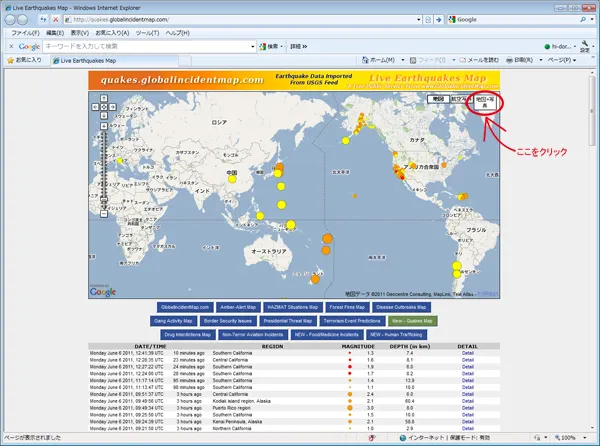Viewport: 600px width, 446px height.
Task: Switch map to 地図+写真 hybrid view
Action: (484, 102)
